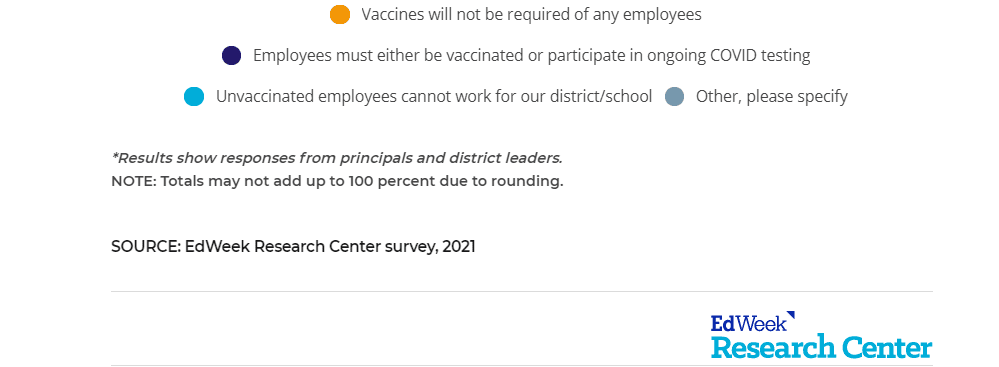
Task: Toggle the 'Employees must either be vaccinated' legend label
Action: [531, 55]
